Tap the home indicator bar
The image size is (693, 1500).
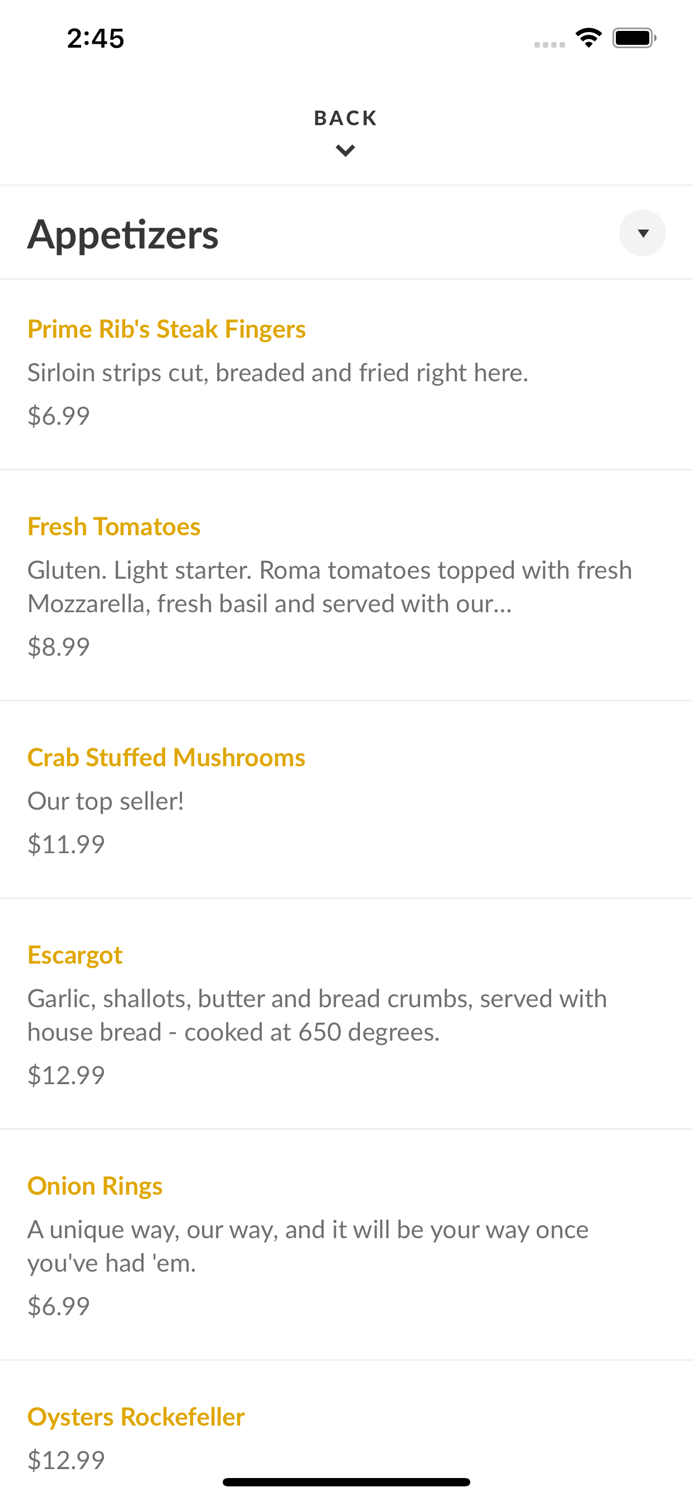click(346, 1482)
